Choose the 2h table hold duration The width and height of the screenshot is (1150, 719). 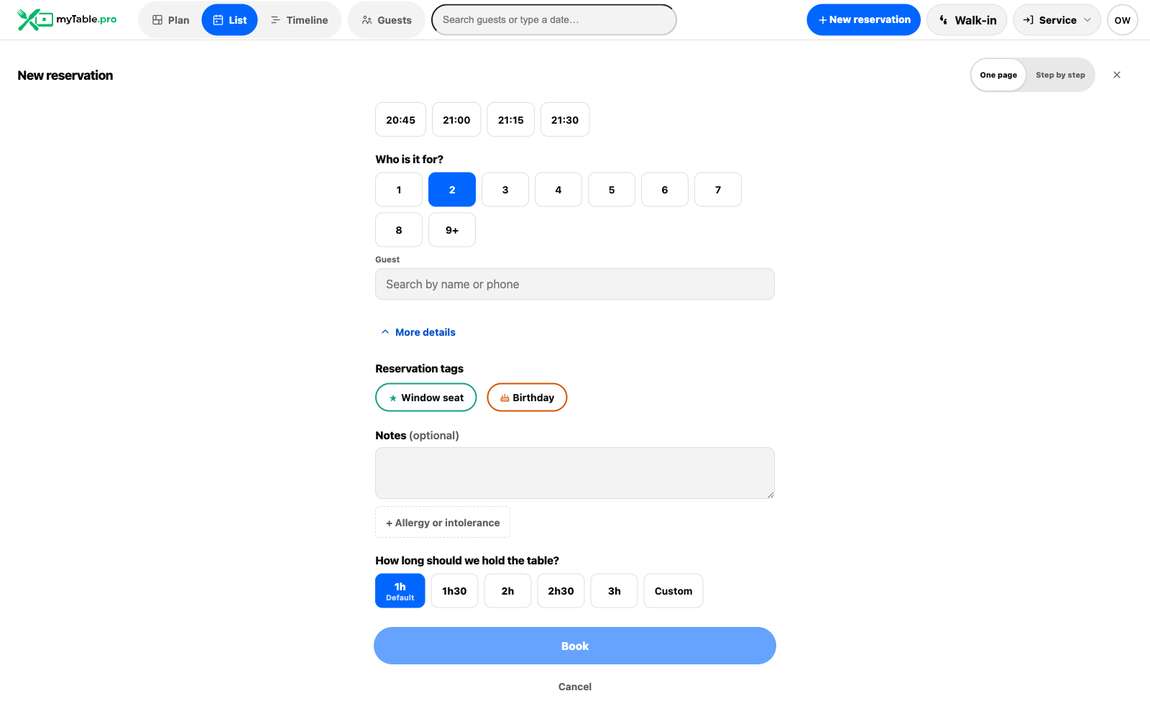[x=508, y=591]
